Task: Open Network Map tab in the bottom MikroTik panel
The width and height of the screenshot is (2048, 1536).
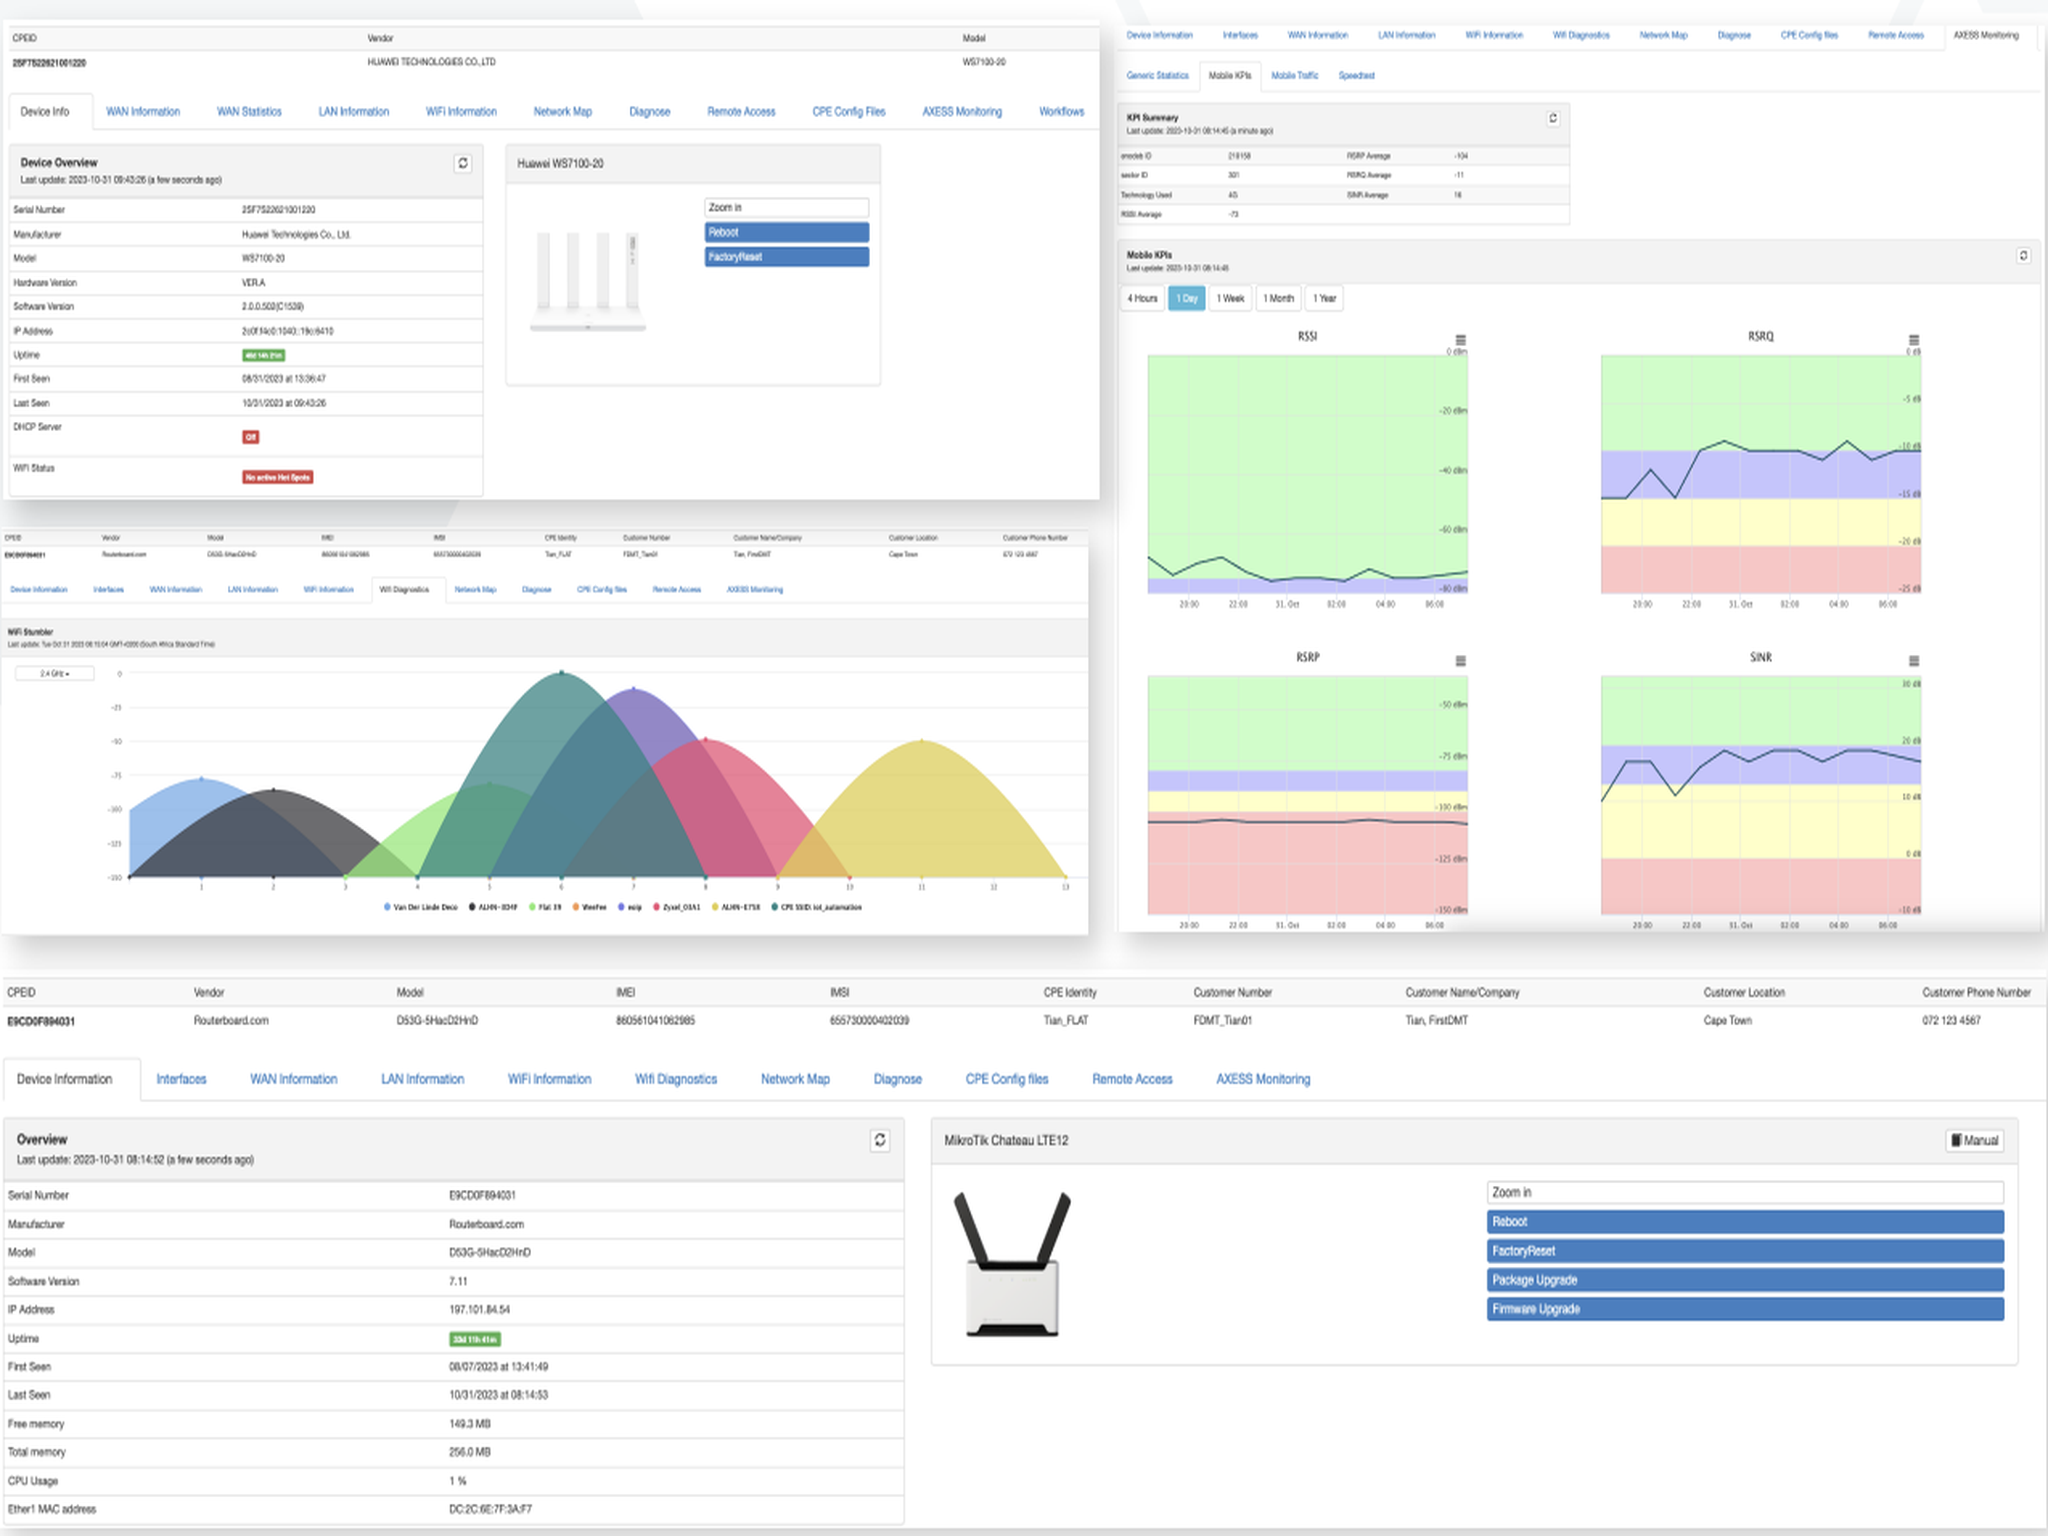Action: [795, 1079]
